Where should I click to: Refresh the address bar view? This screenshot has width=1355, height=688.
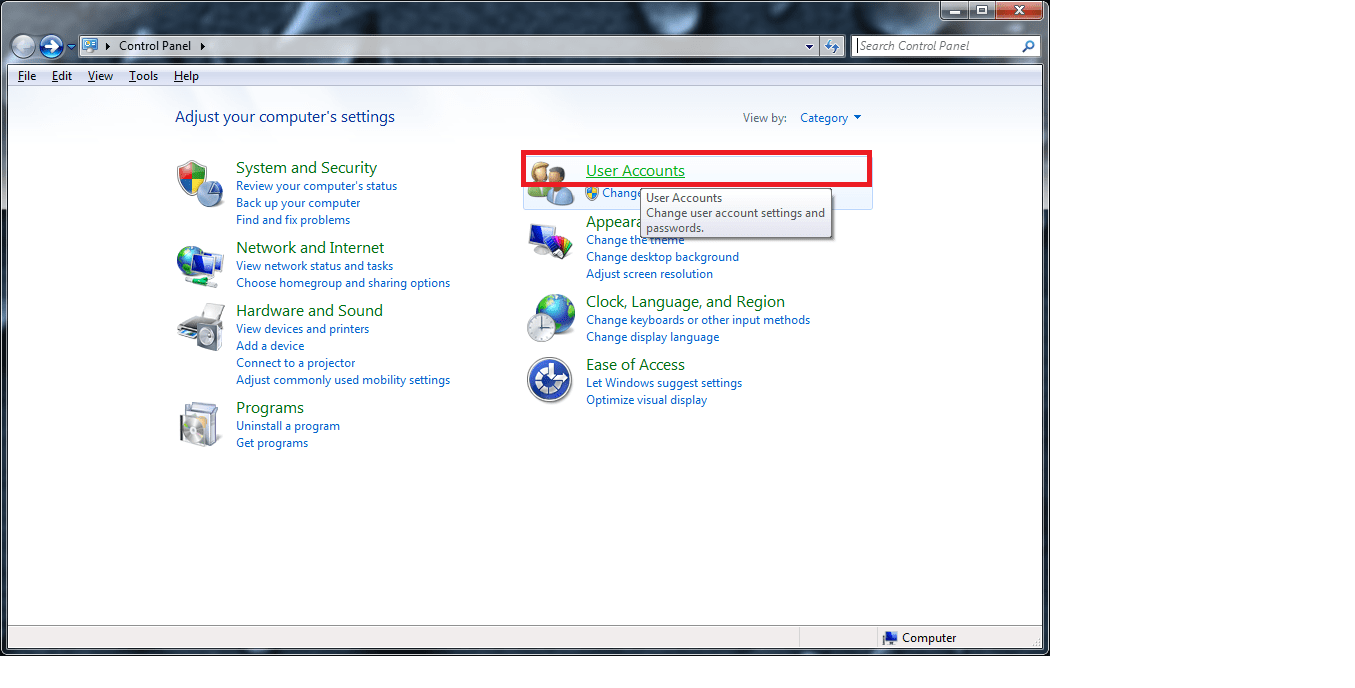tap(832, 46)
